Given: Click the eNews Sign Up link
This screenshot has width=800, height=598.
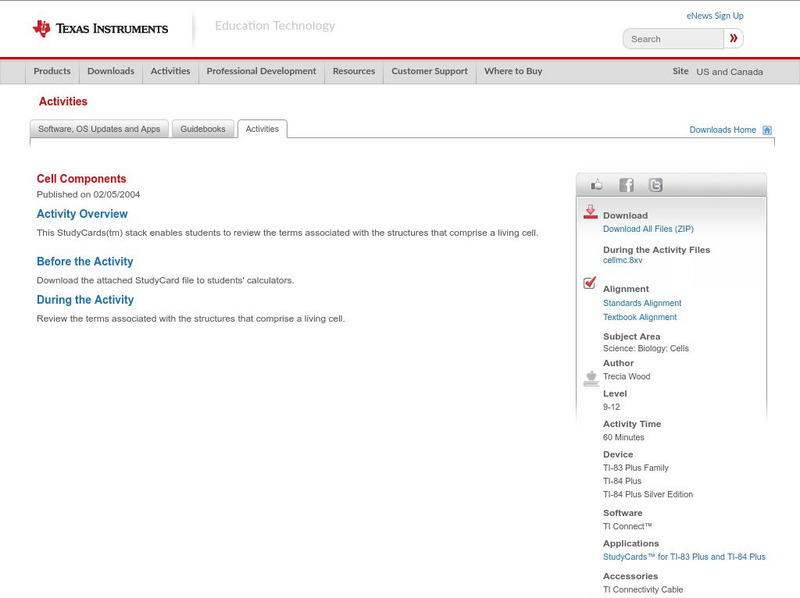Looking at the screenshot, I should [714, 14].
